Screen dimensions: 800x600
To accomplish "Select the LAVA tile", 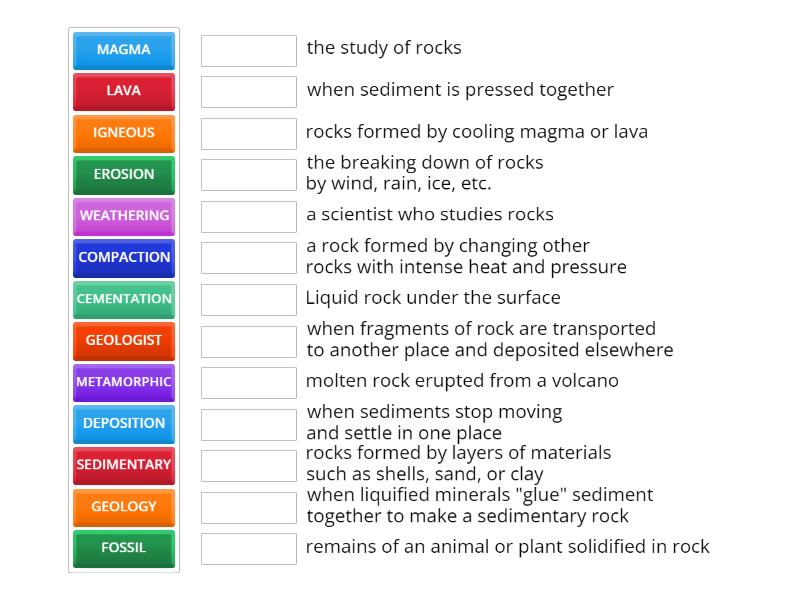I will coord(123,91).
